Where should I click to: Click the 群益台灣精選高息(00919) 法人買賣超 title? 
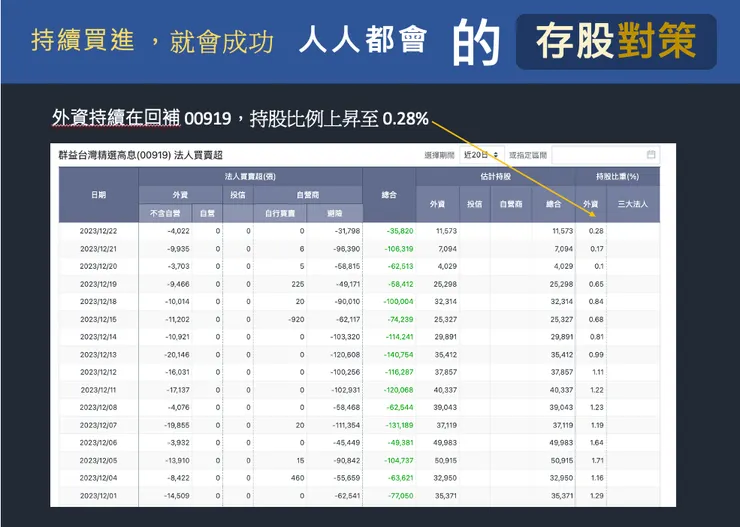[140, 155]
